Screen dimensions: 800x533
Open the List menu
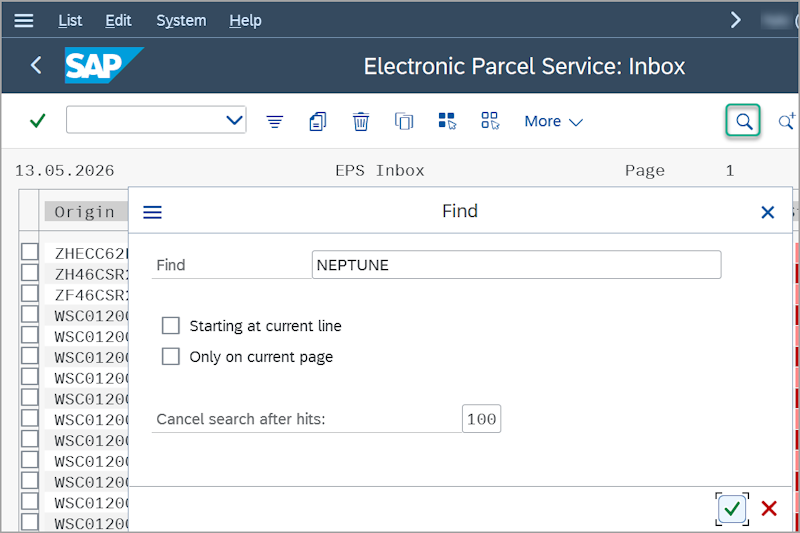click(x=70, y=20)
